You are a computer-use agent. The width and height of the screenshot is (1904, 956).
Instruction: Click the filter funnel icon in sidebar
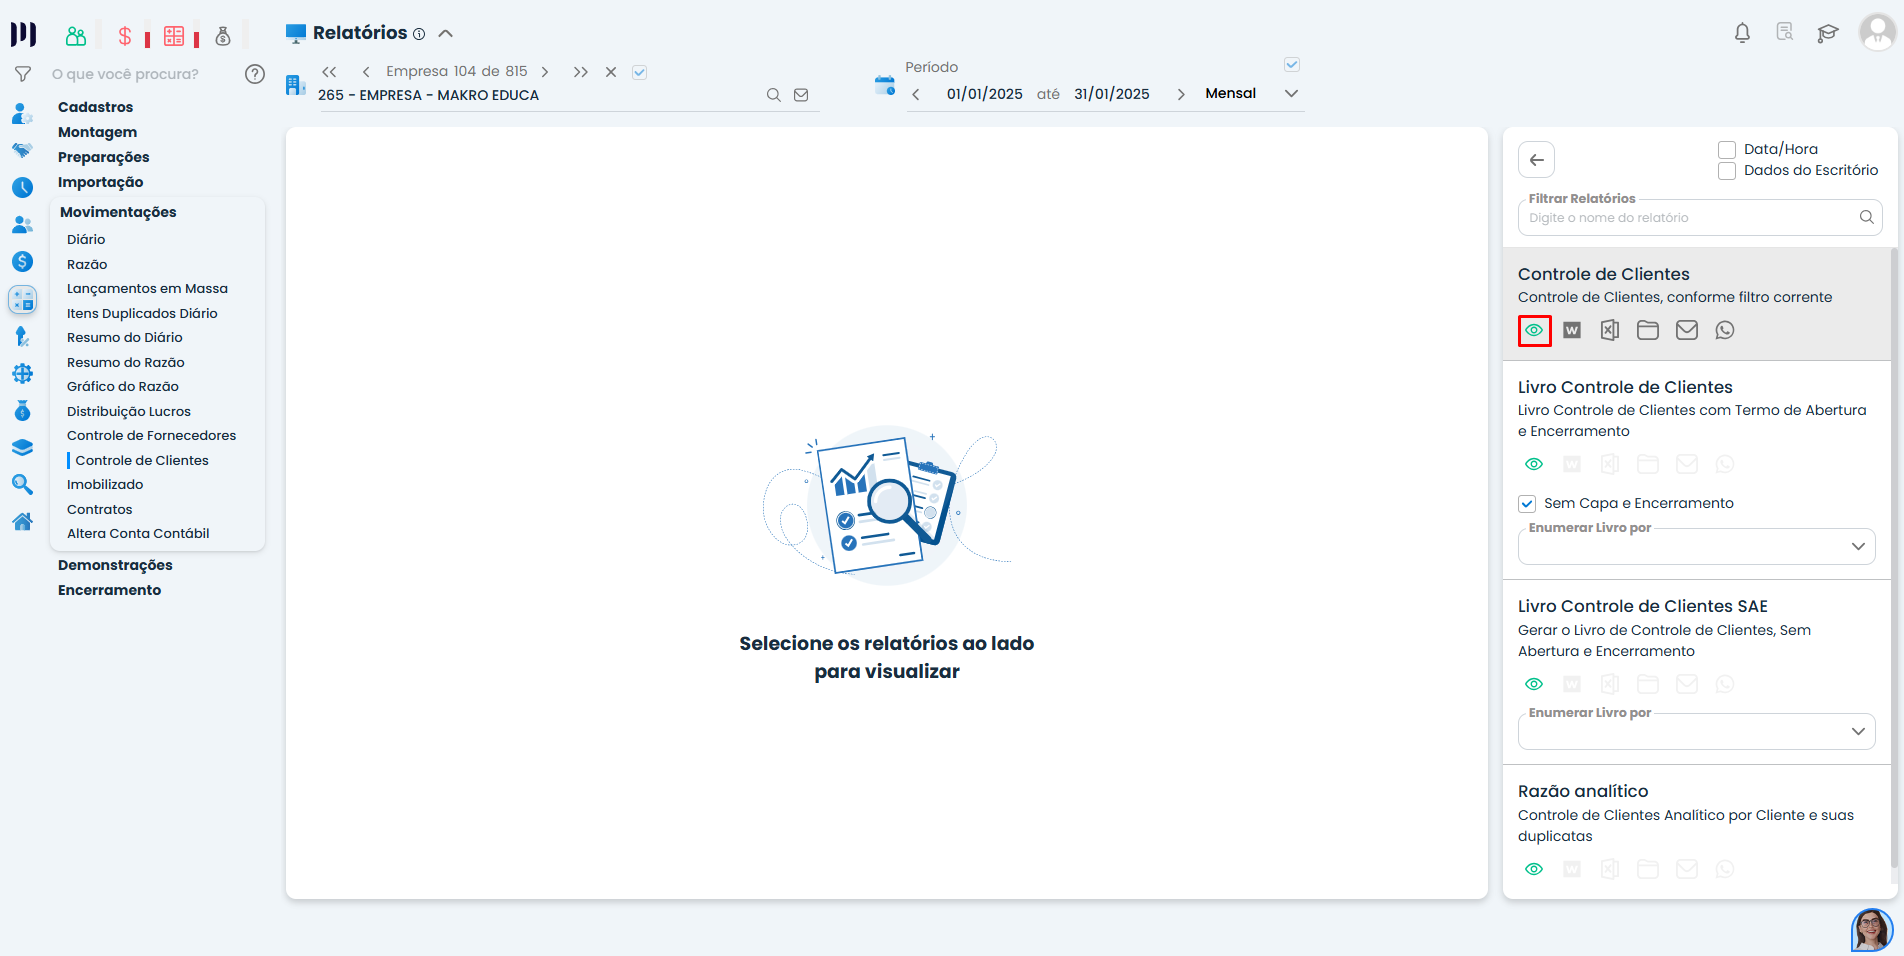(x=23, y=74)
